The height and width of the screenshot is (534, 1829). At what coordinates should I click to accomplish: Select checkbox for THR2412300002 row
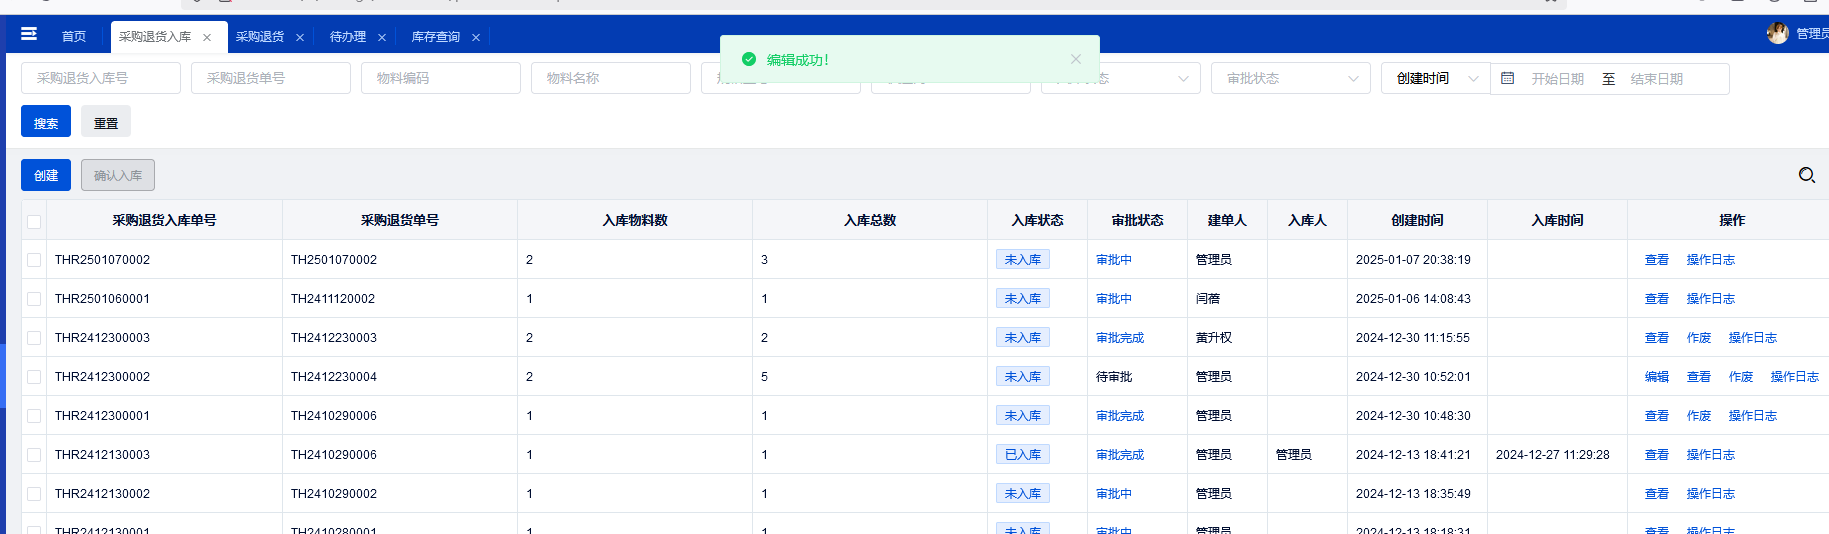(x=34, y=377)
